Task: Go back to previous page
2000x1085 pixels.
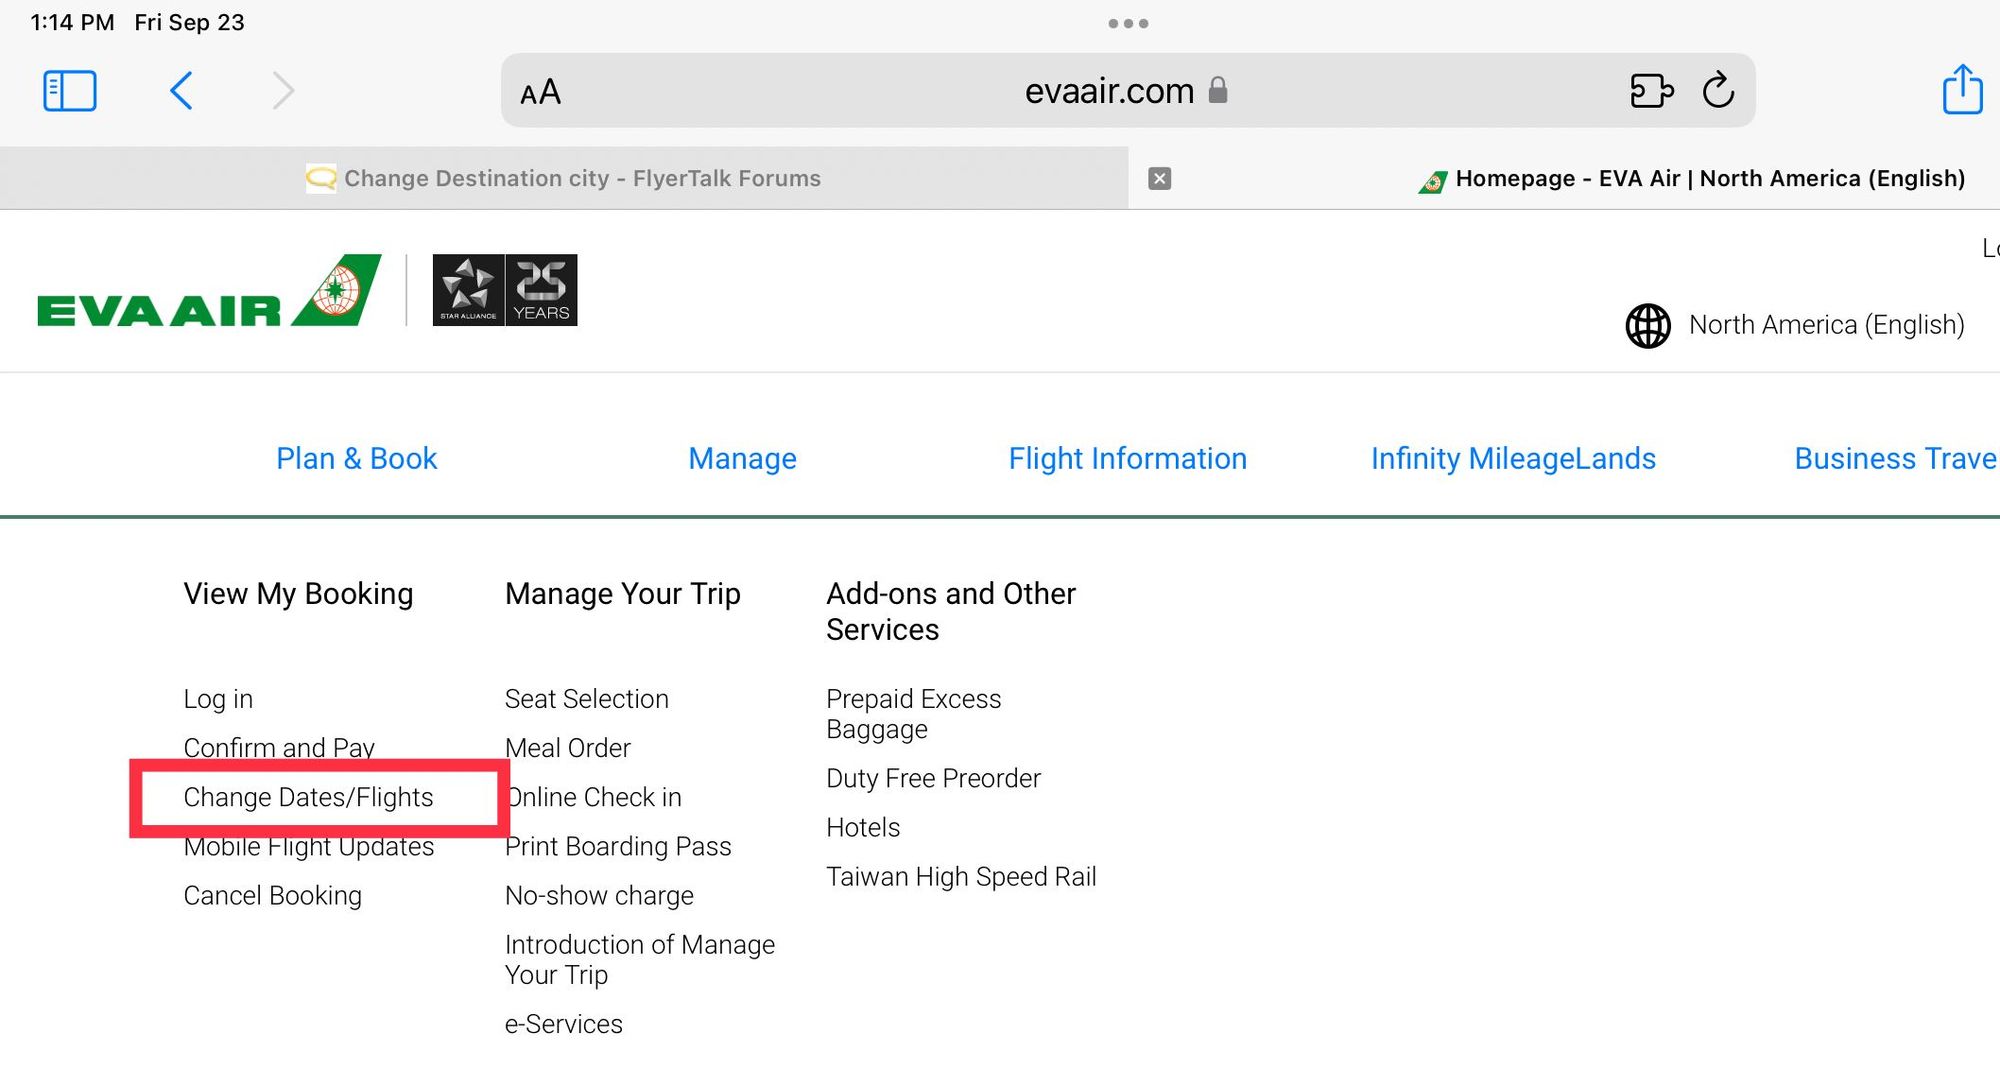Action: [x=181, y=91]
